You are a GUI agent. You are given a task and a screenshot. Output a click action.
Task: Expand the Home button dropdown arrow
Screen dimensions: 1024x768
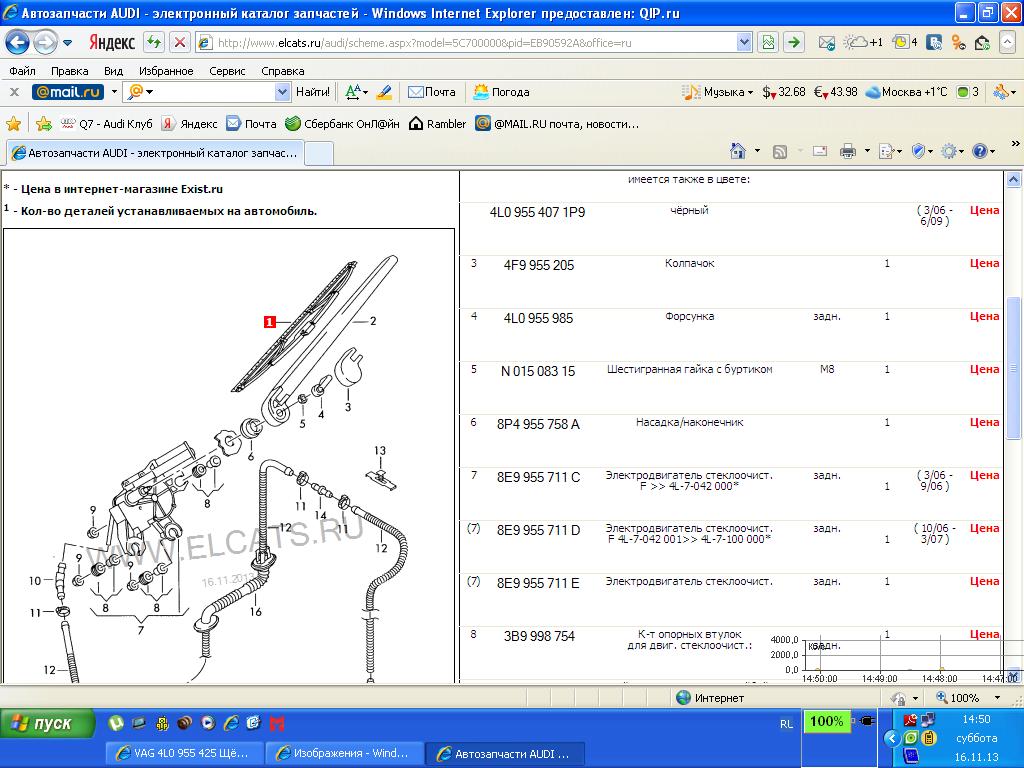tap(757, 152)
